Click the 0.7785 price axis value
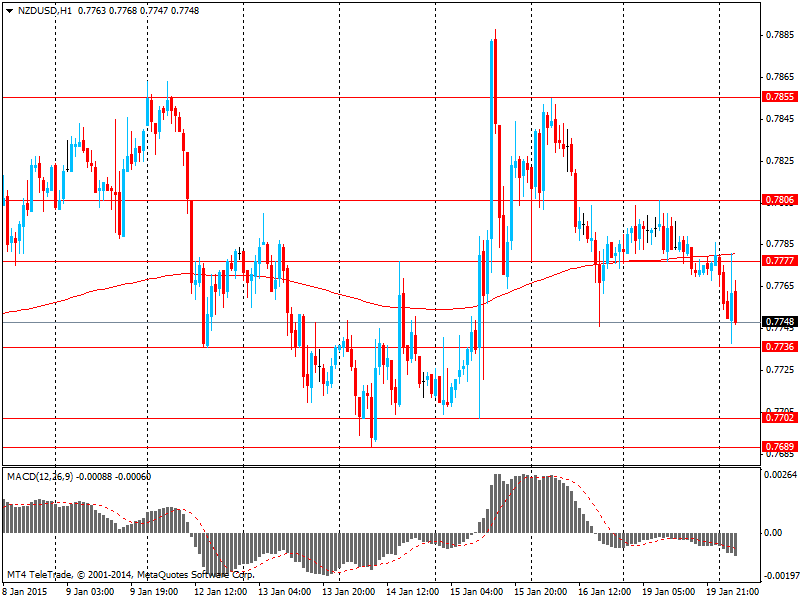 [x=780, y=244]
